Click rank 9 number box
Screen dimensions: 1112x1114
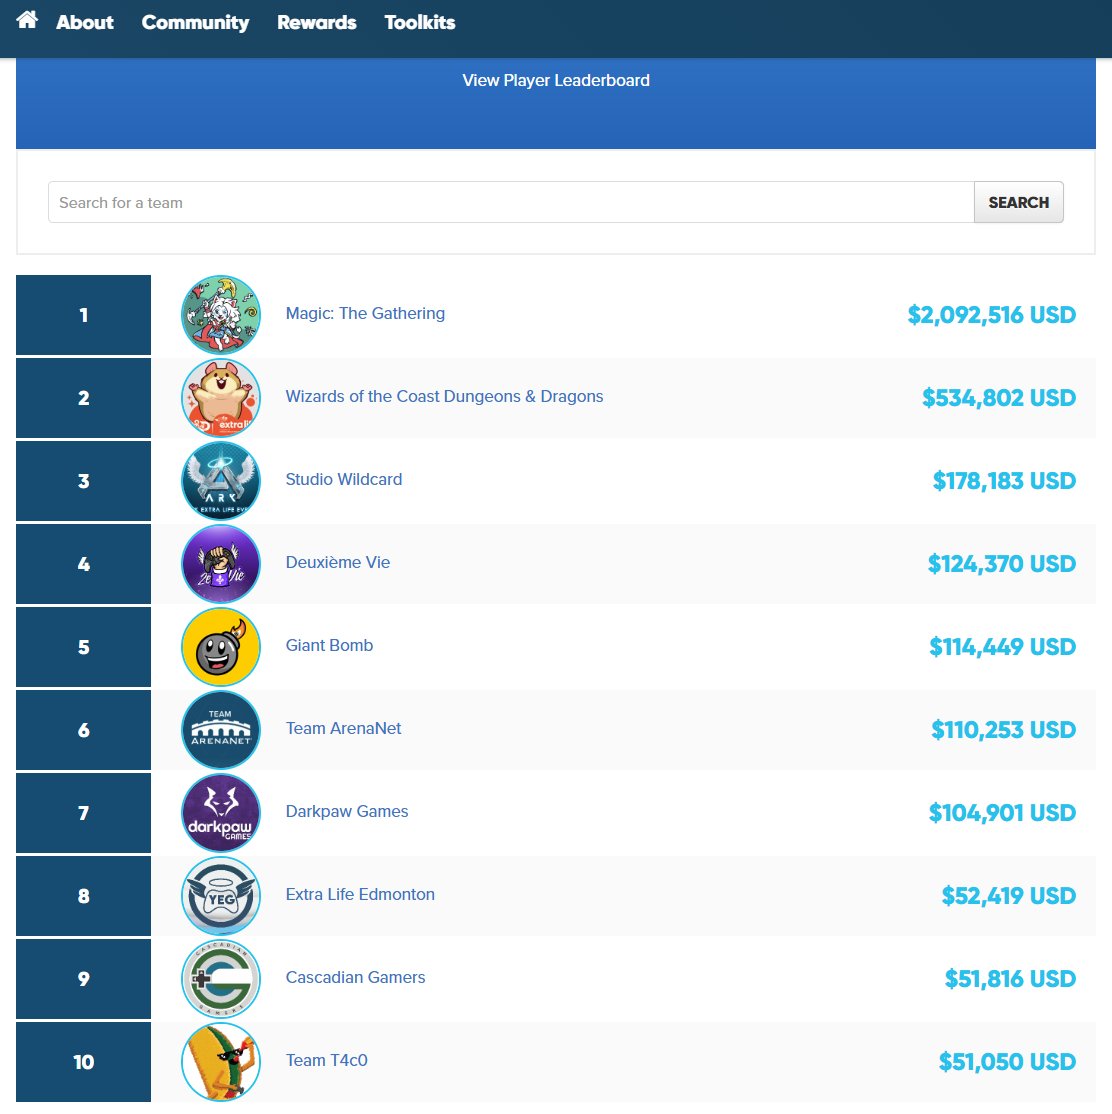click(x=83, y=979)
